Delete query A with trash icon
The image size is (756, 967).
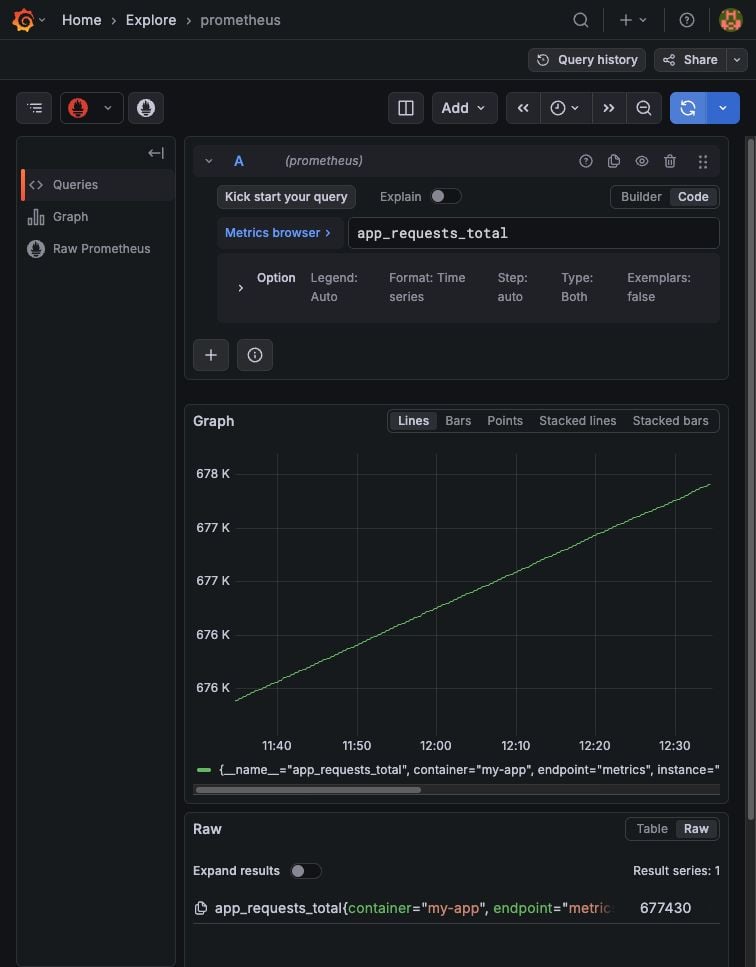point(670,161)
